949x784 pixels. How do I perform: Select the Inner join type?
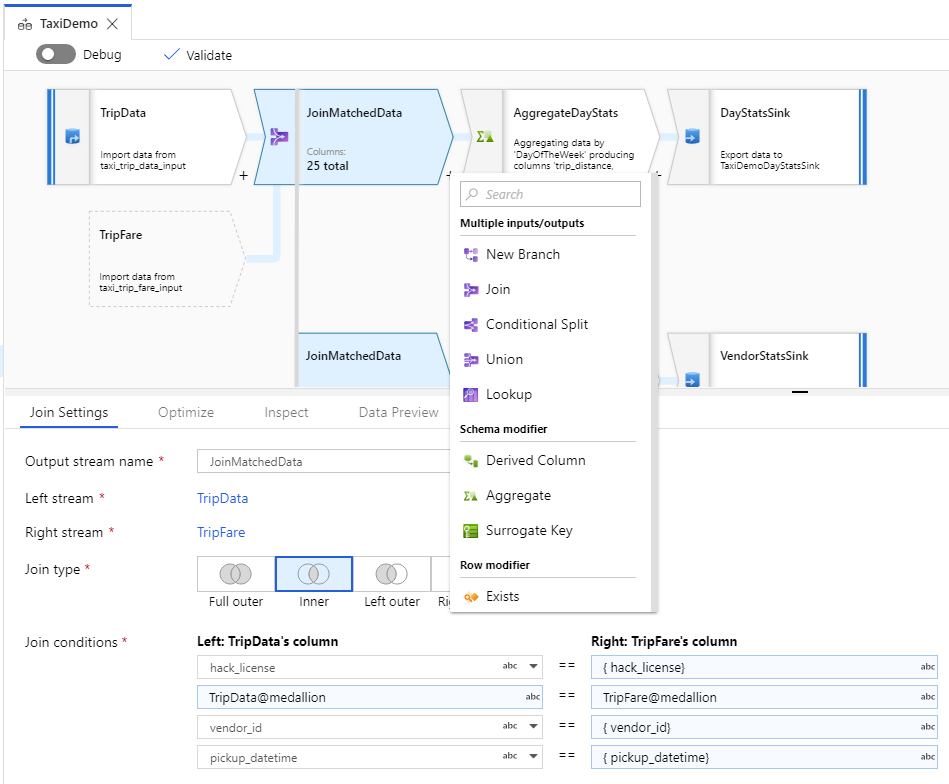coord(314,575)
